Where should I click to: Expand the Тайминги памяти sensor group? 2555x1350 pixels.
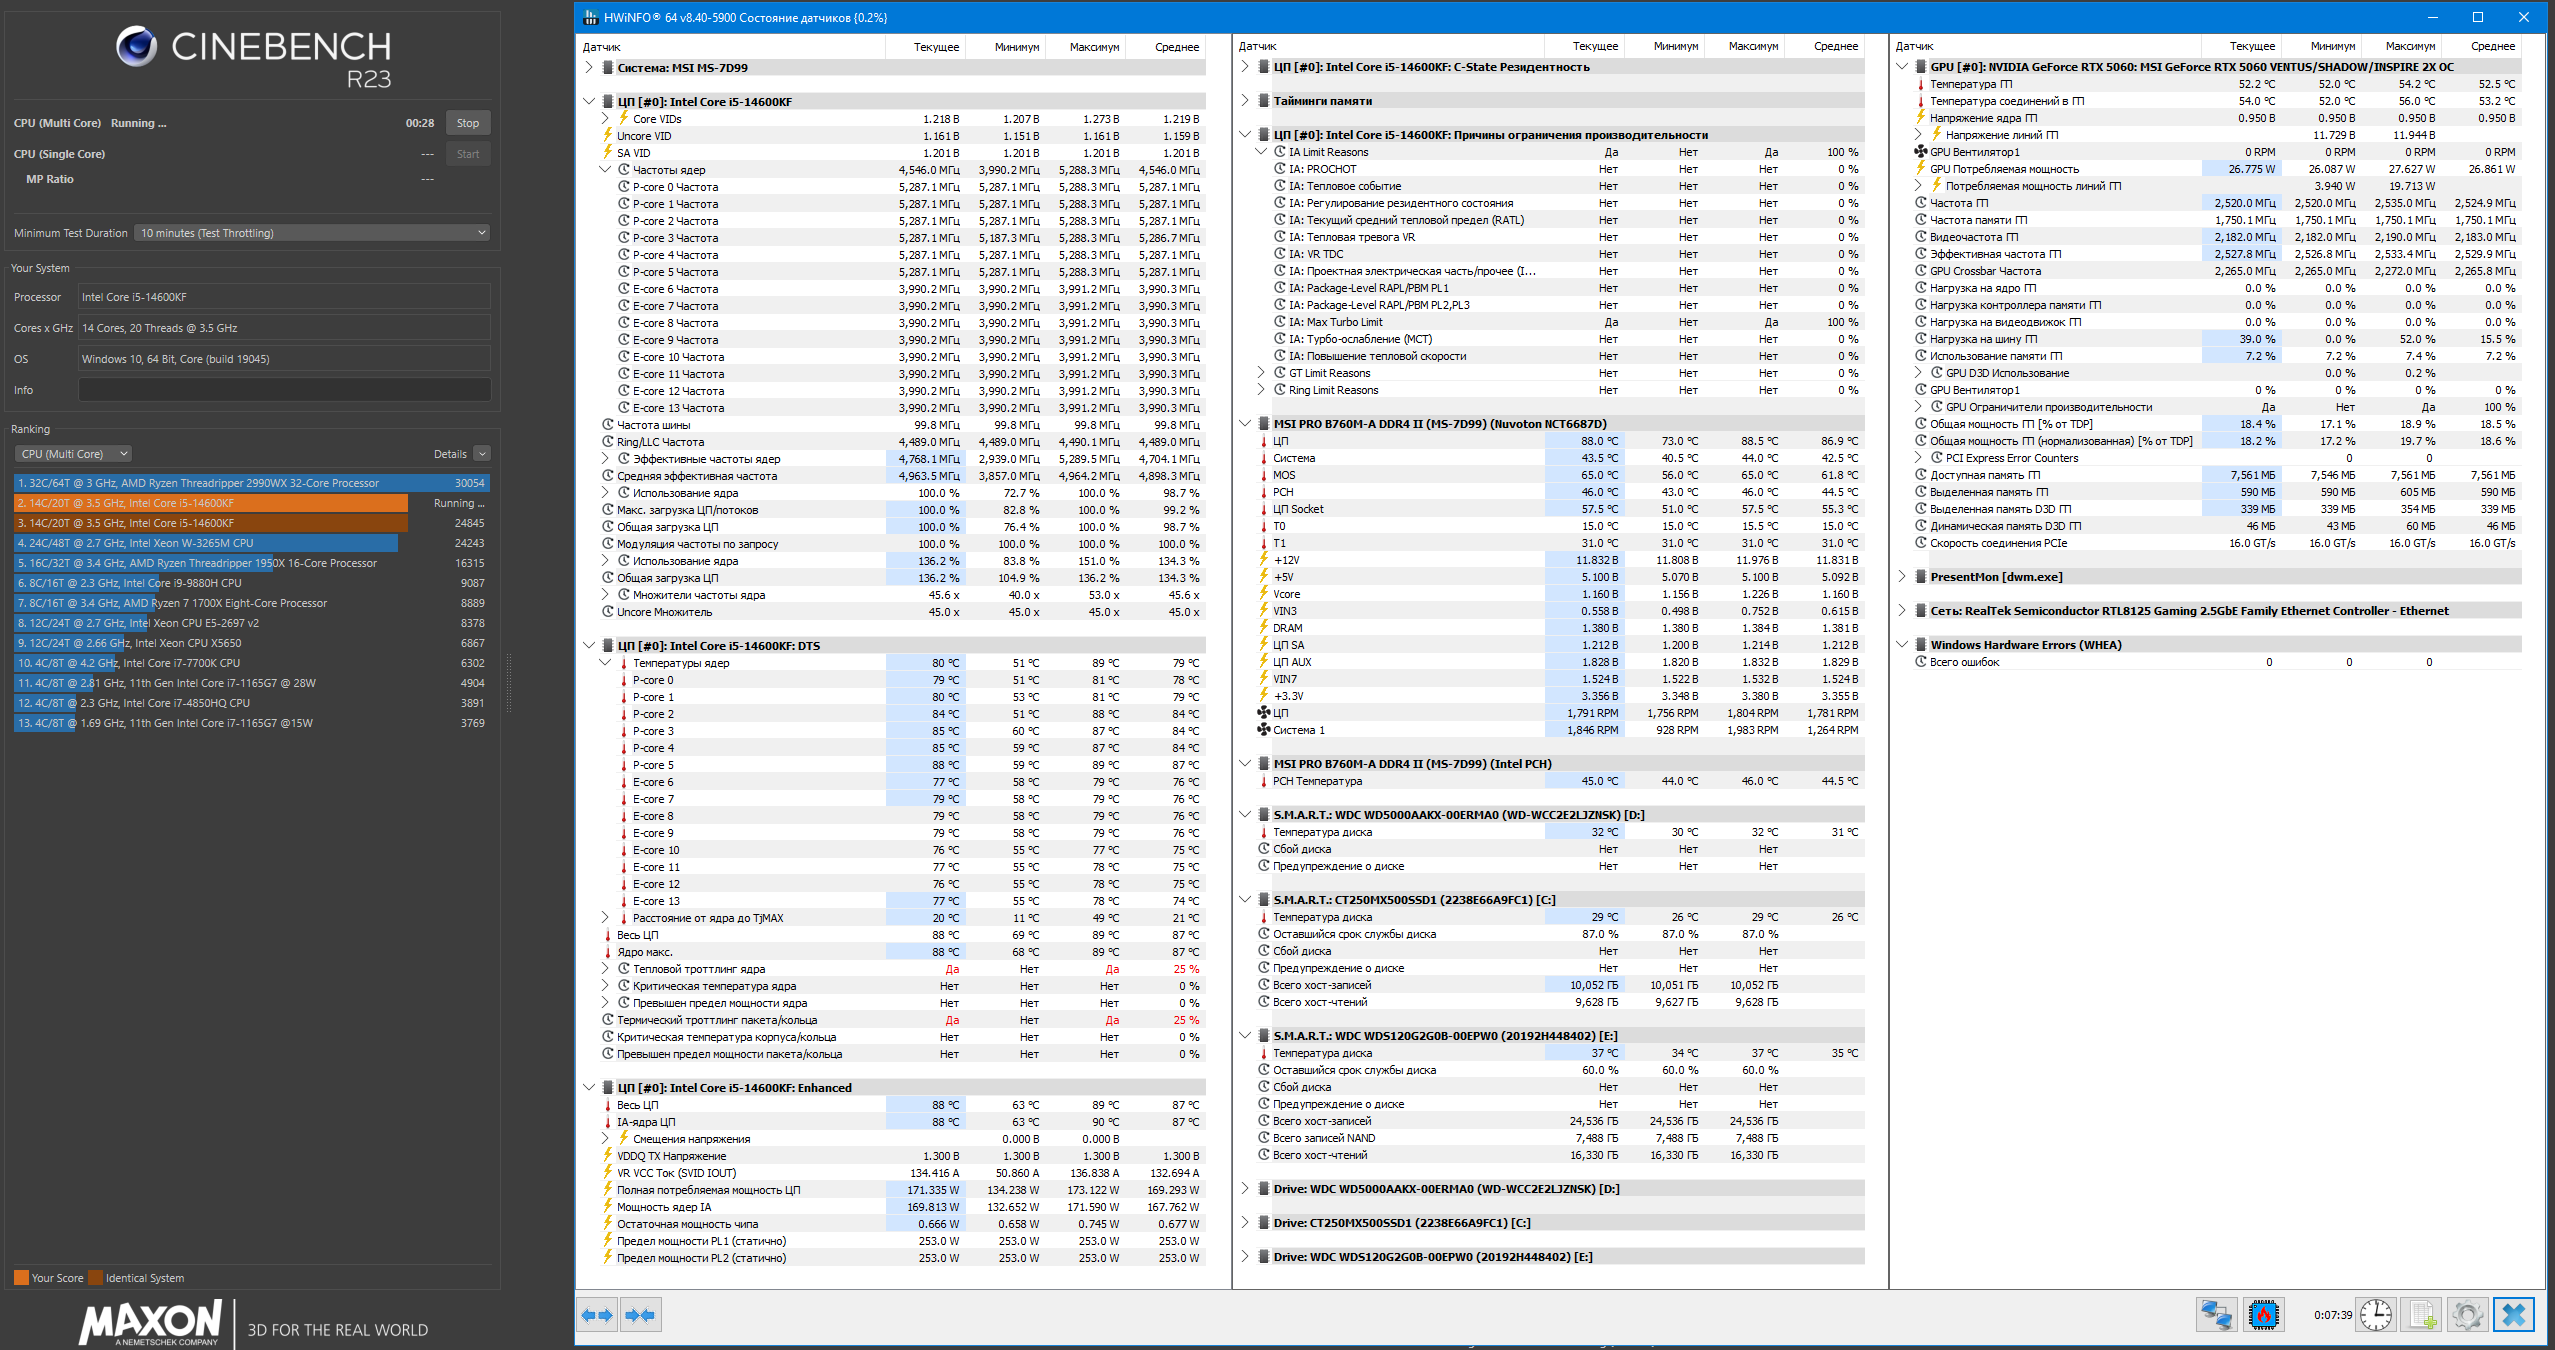click(1245, 101)
